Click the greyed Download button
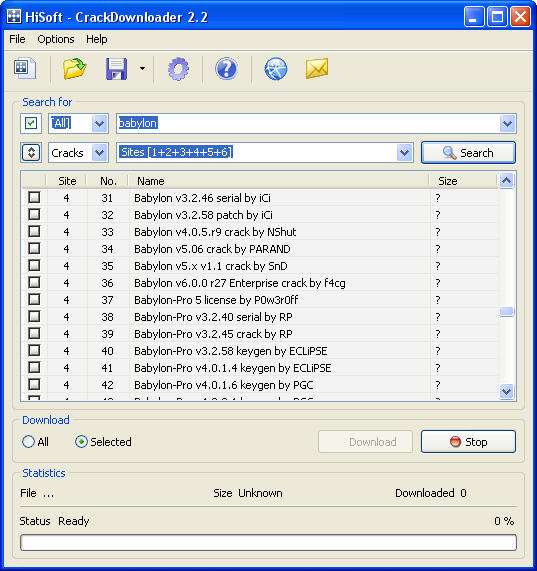537x571 pixels. coord(365,442)
